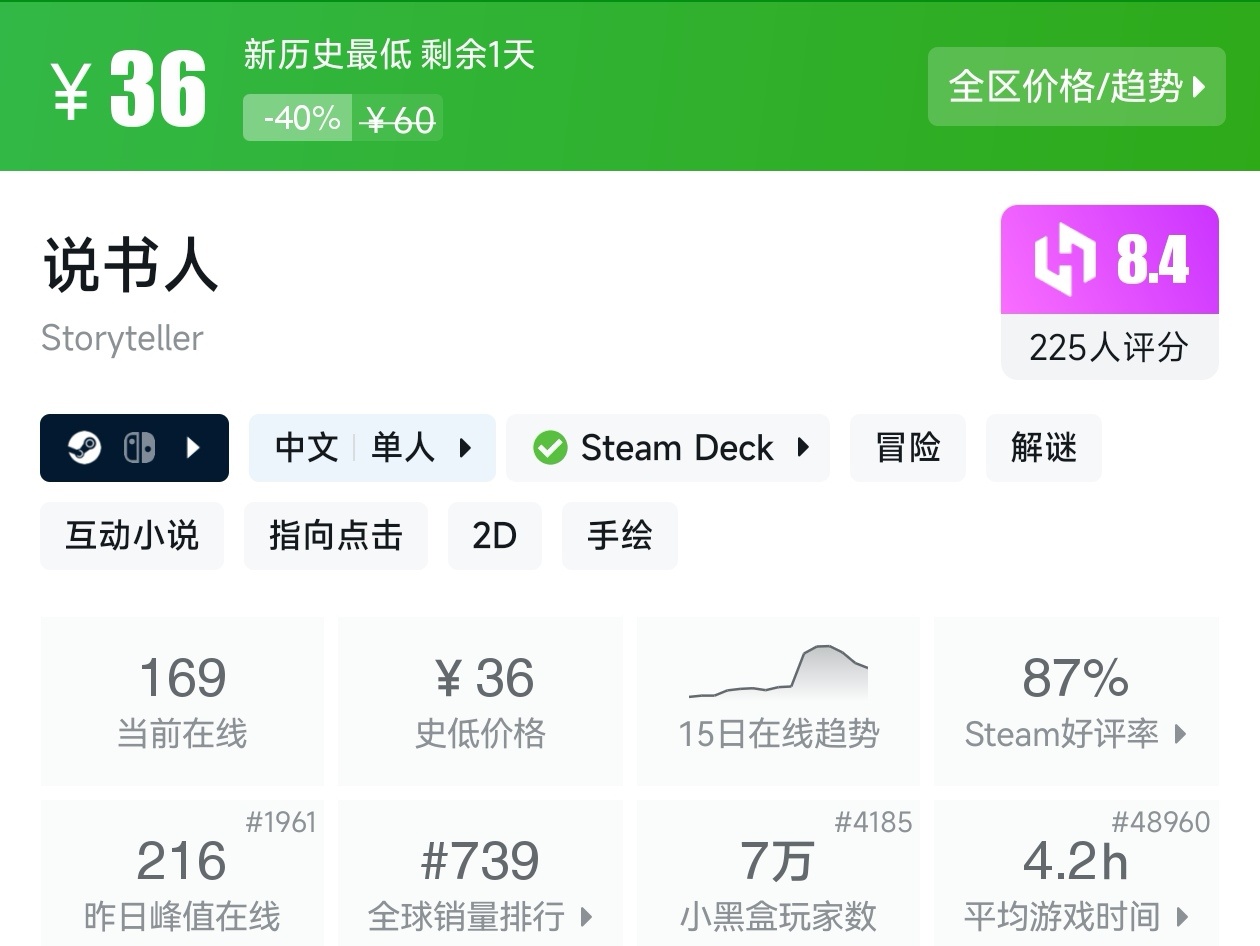
Task: Click the green Steam Deck verified checkmark
Action: pos(549,448)
